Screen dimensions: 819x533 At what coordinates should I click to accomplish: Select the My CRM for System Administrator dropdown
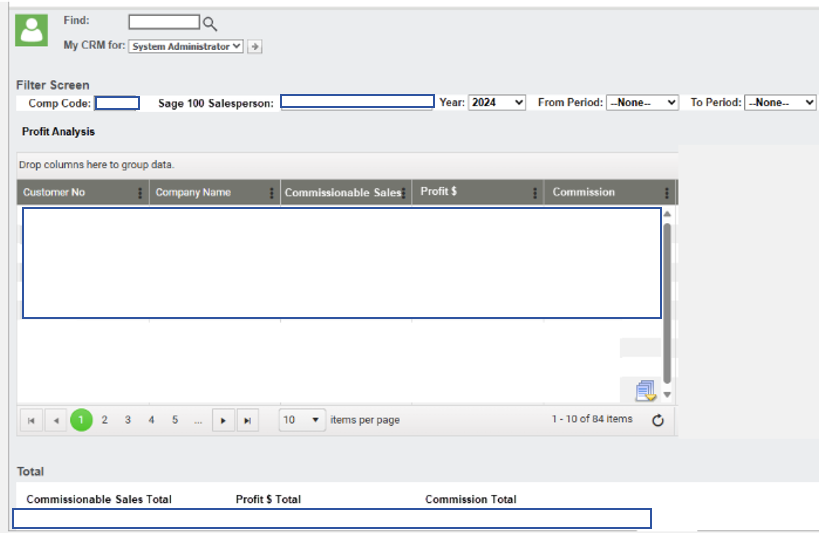click(186, 46)
